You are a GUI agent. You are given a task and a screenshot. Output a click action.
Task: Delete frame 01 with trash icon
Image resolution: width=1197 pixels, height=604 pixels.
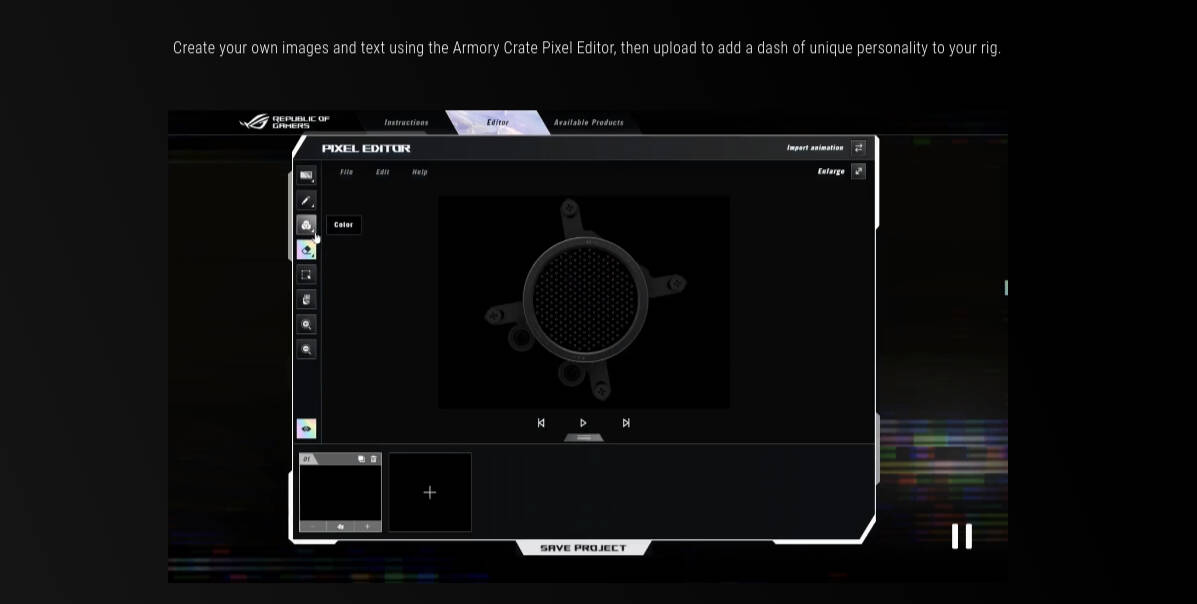tap(373, 459)
